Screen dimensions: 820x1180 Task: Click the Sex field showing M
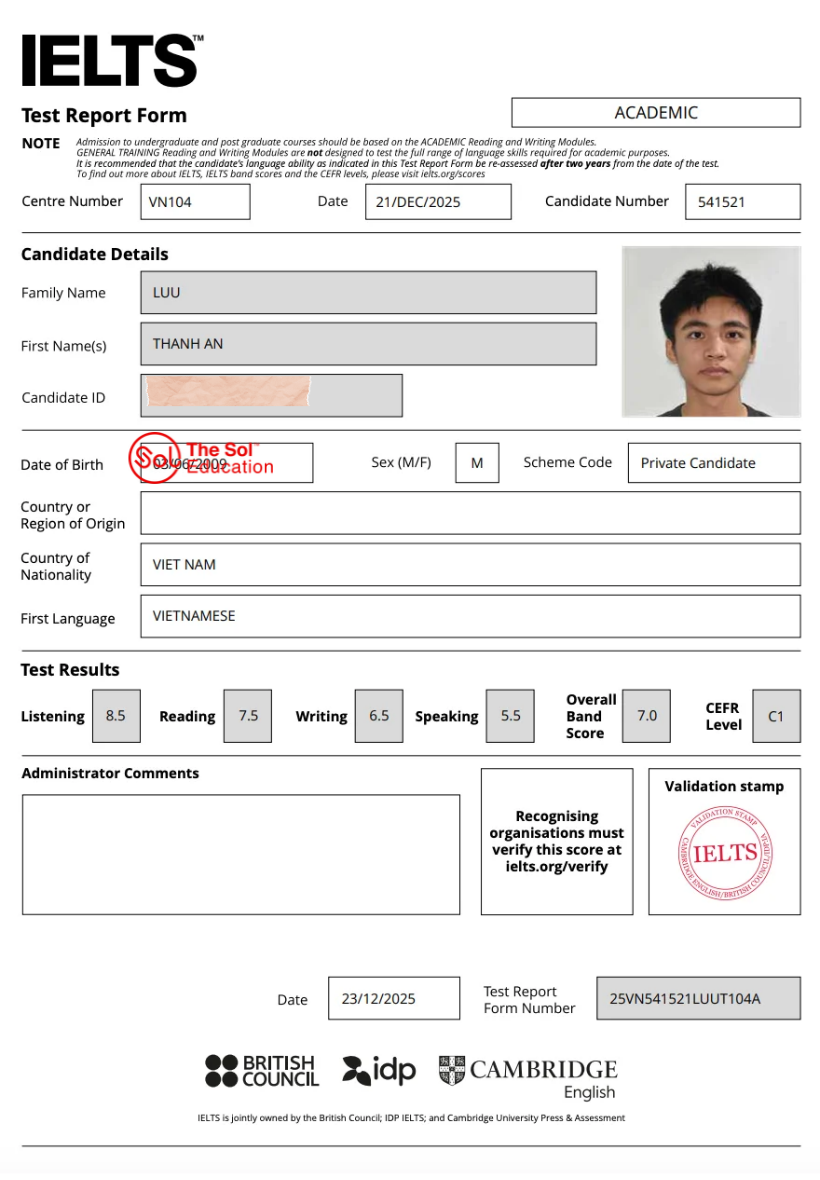pyautogui.click(x=477, y=463)
